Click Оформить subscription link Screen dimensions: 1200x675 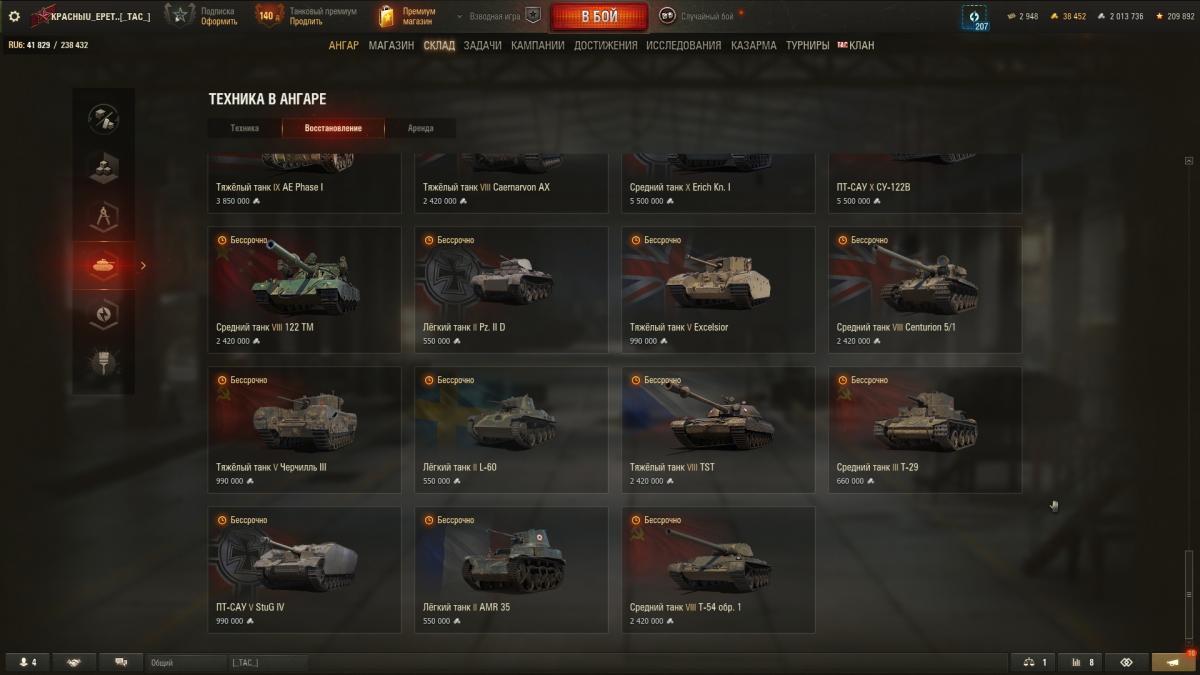coord(219,21)
